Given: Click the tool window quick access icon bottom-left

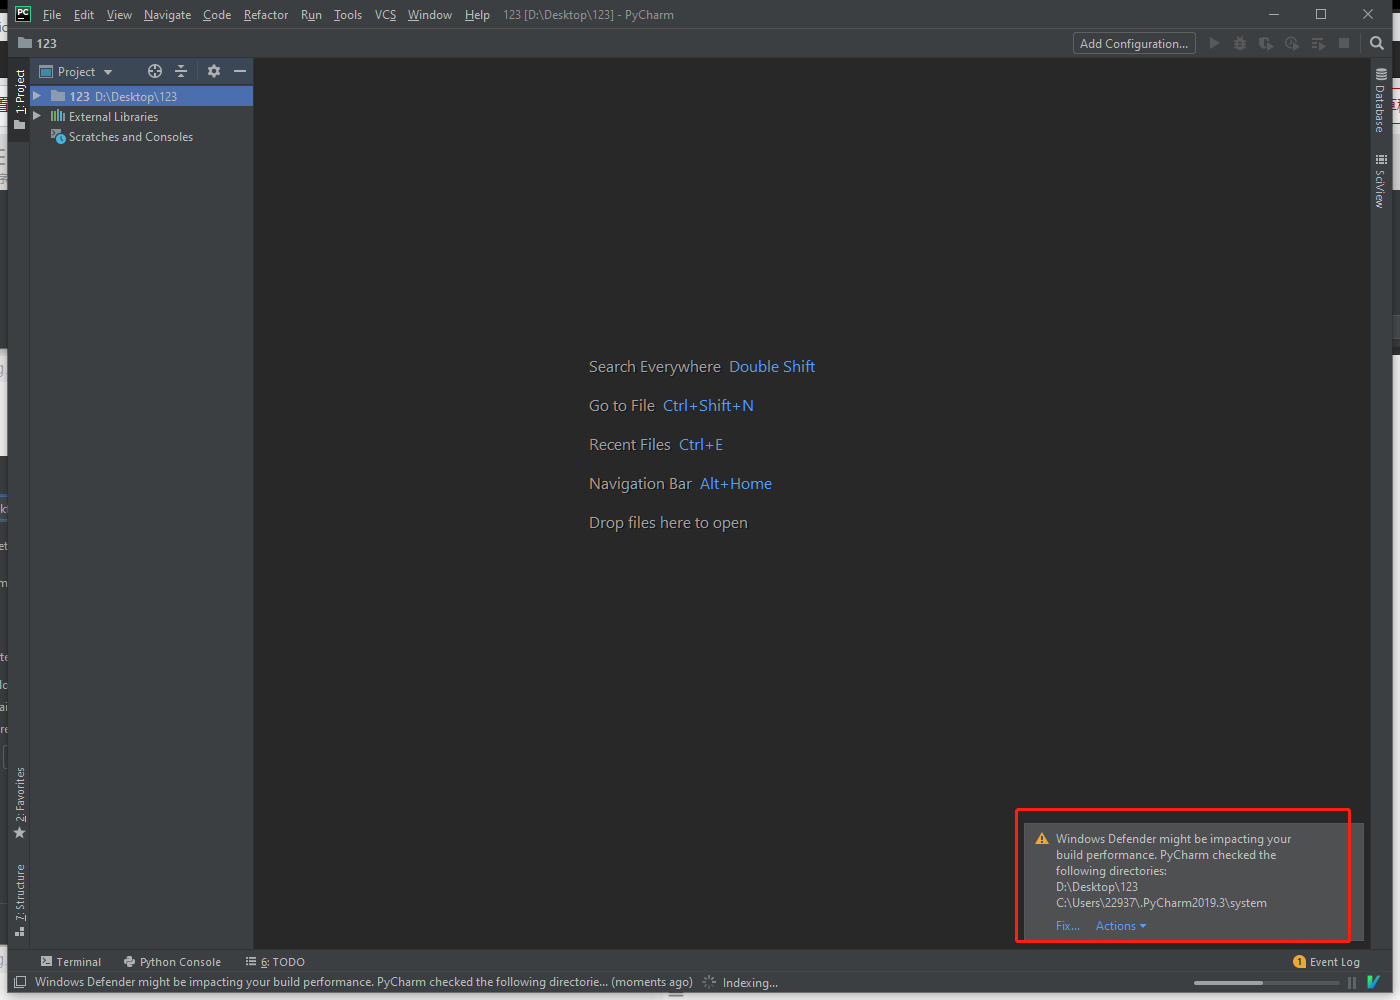Looking at the screenshot, I should (20, 982).
